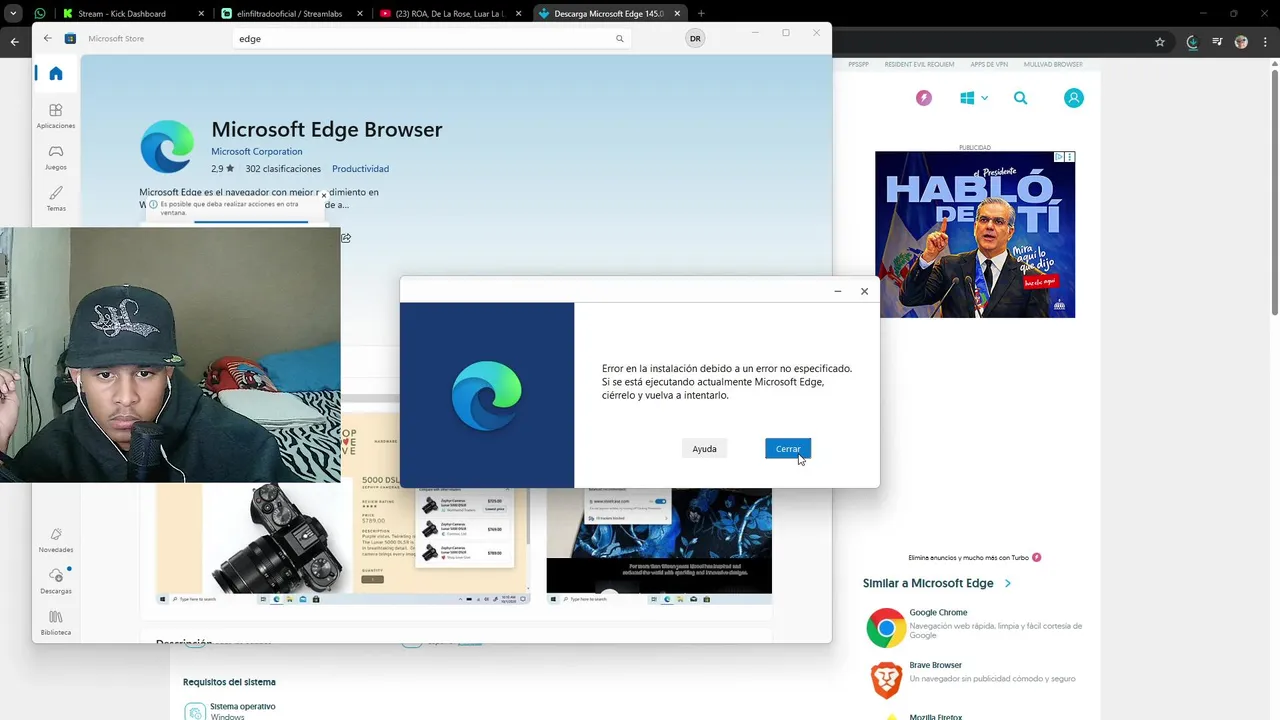The width and height of the screenshot is (1280, 720).
Task: Open the APPS DE VPN bookmark
Action: click(x=989, y=64)
